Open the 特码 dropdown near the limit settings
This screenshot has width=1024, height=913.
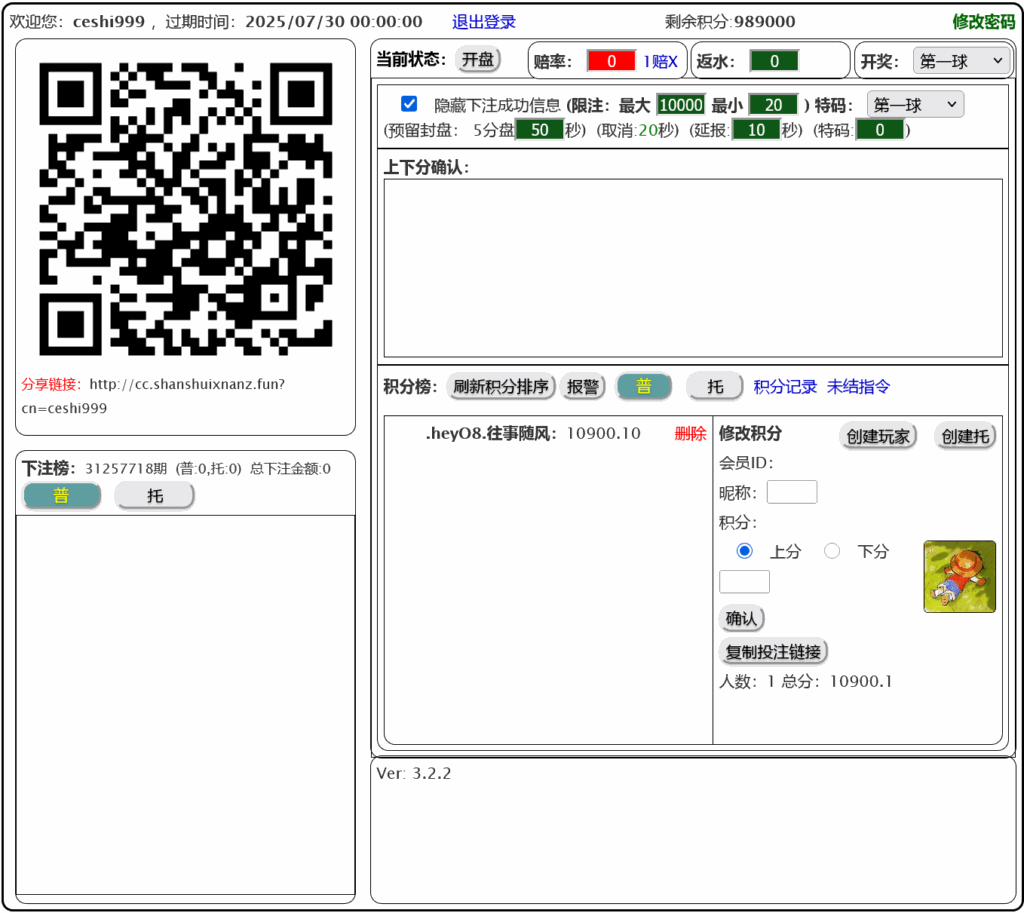pos(914,104)
